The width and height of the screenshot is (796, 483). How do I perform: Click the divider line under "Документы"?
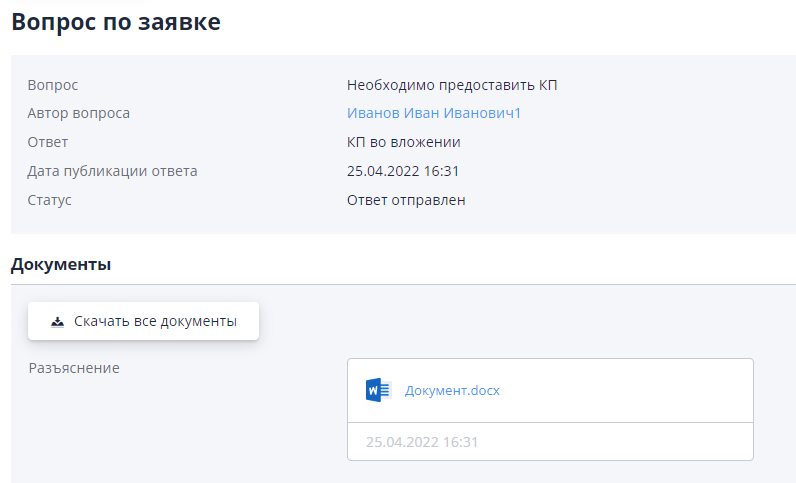pyautogui.click(x=400, y=284)
